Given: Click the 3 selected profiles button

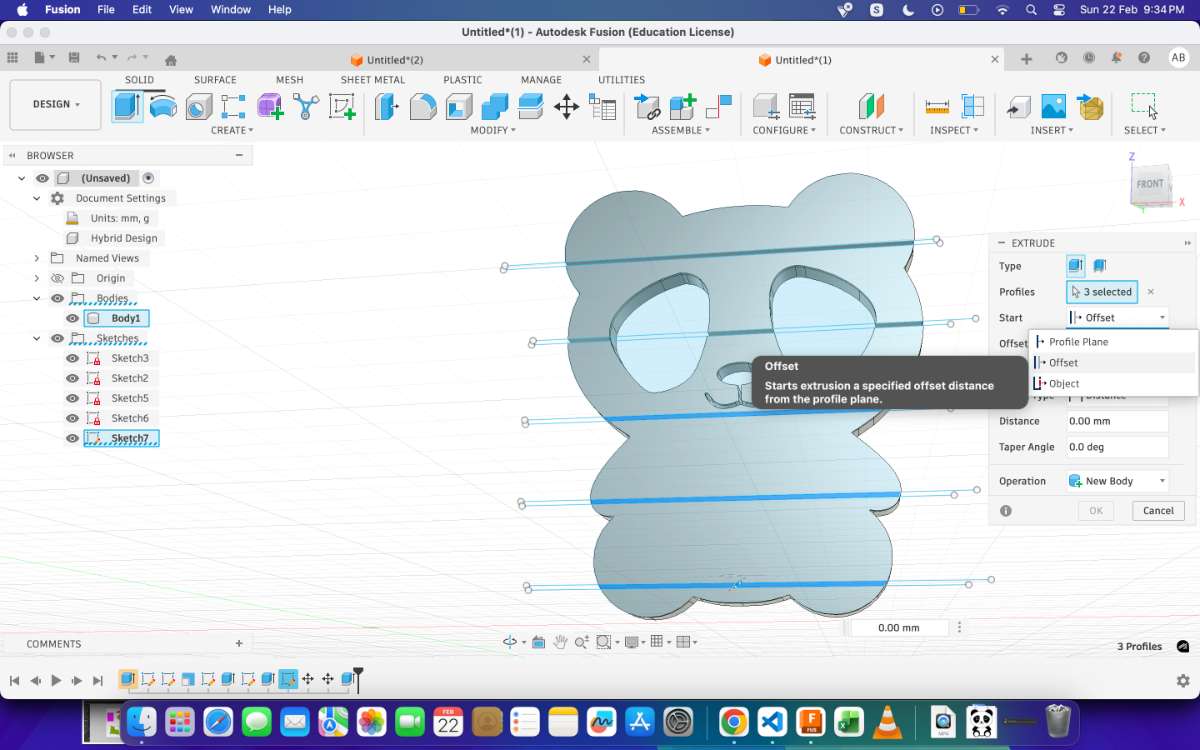Looking at the screenshot, I should point(1102,292).
